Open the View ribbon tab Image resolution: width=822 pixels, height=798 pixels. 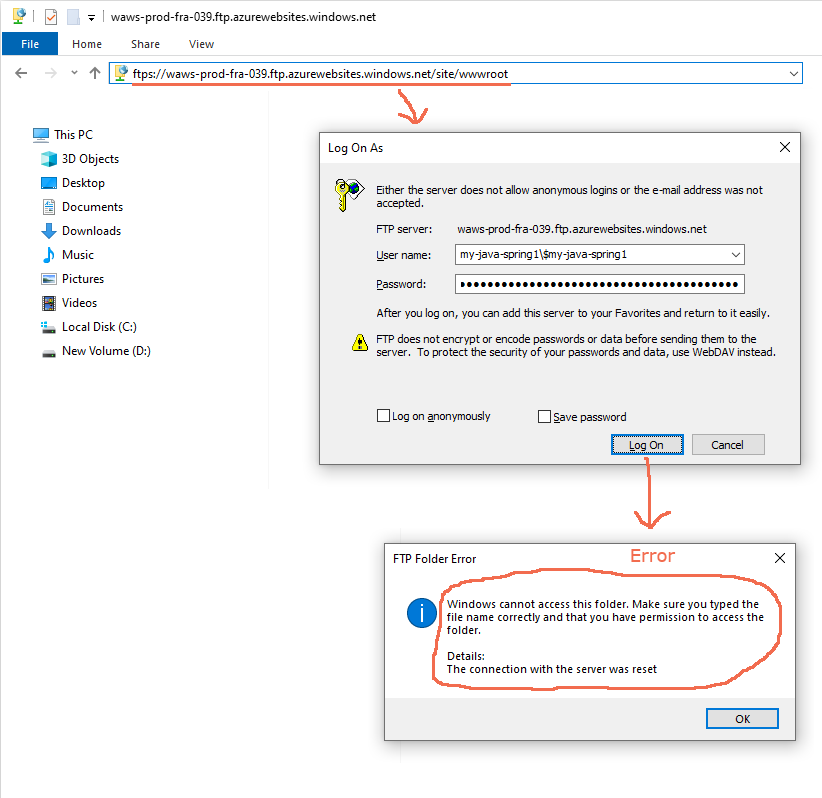click(x=201, y=44)
